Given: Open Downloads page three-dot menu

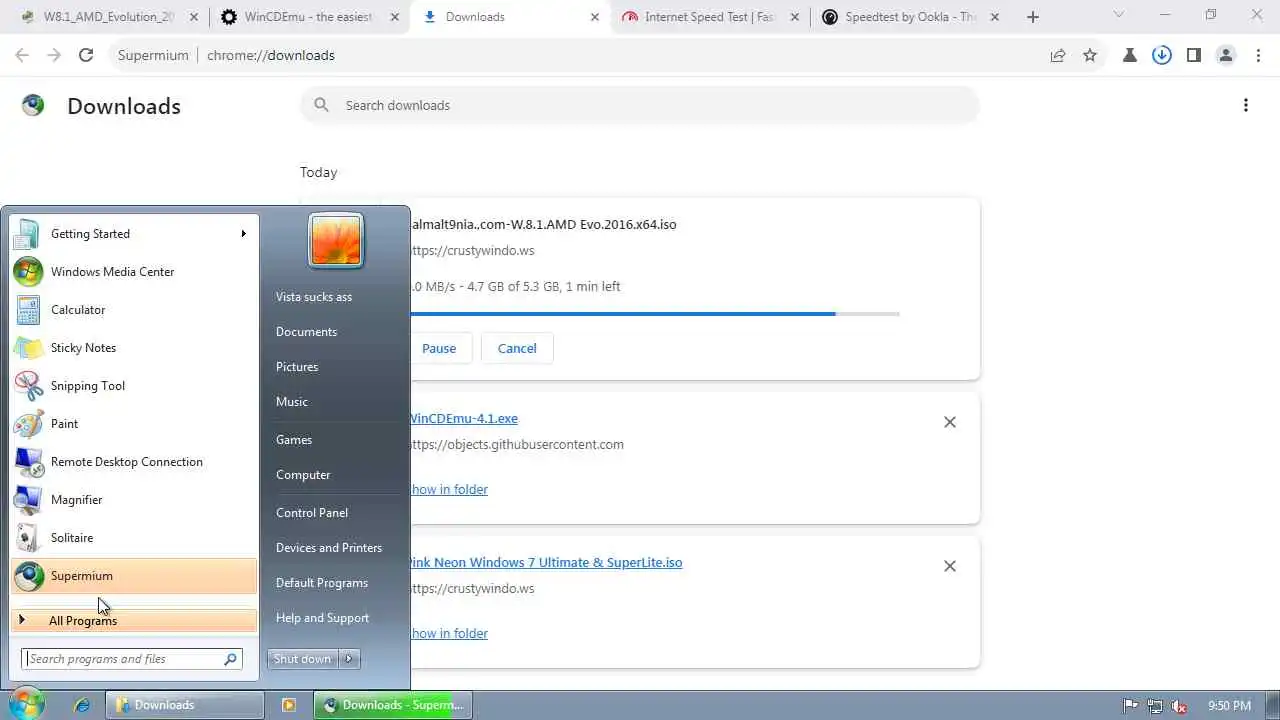Looking at the screenshot, I should pos(1246,105).
